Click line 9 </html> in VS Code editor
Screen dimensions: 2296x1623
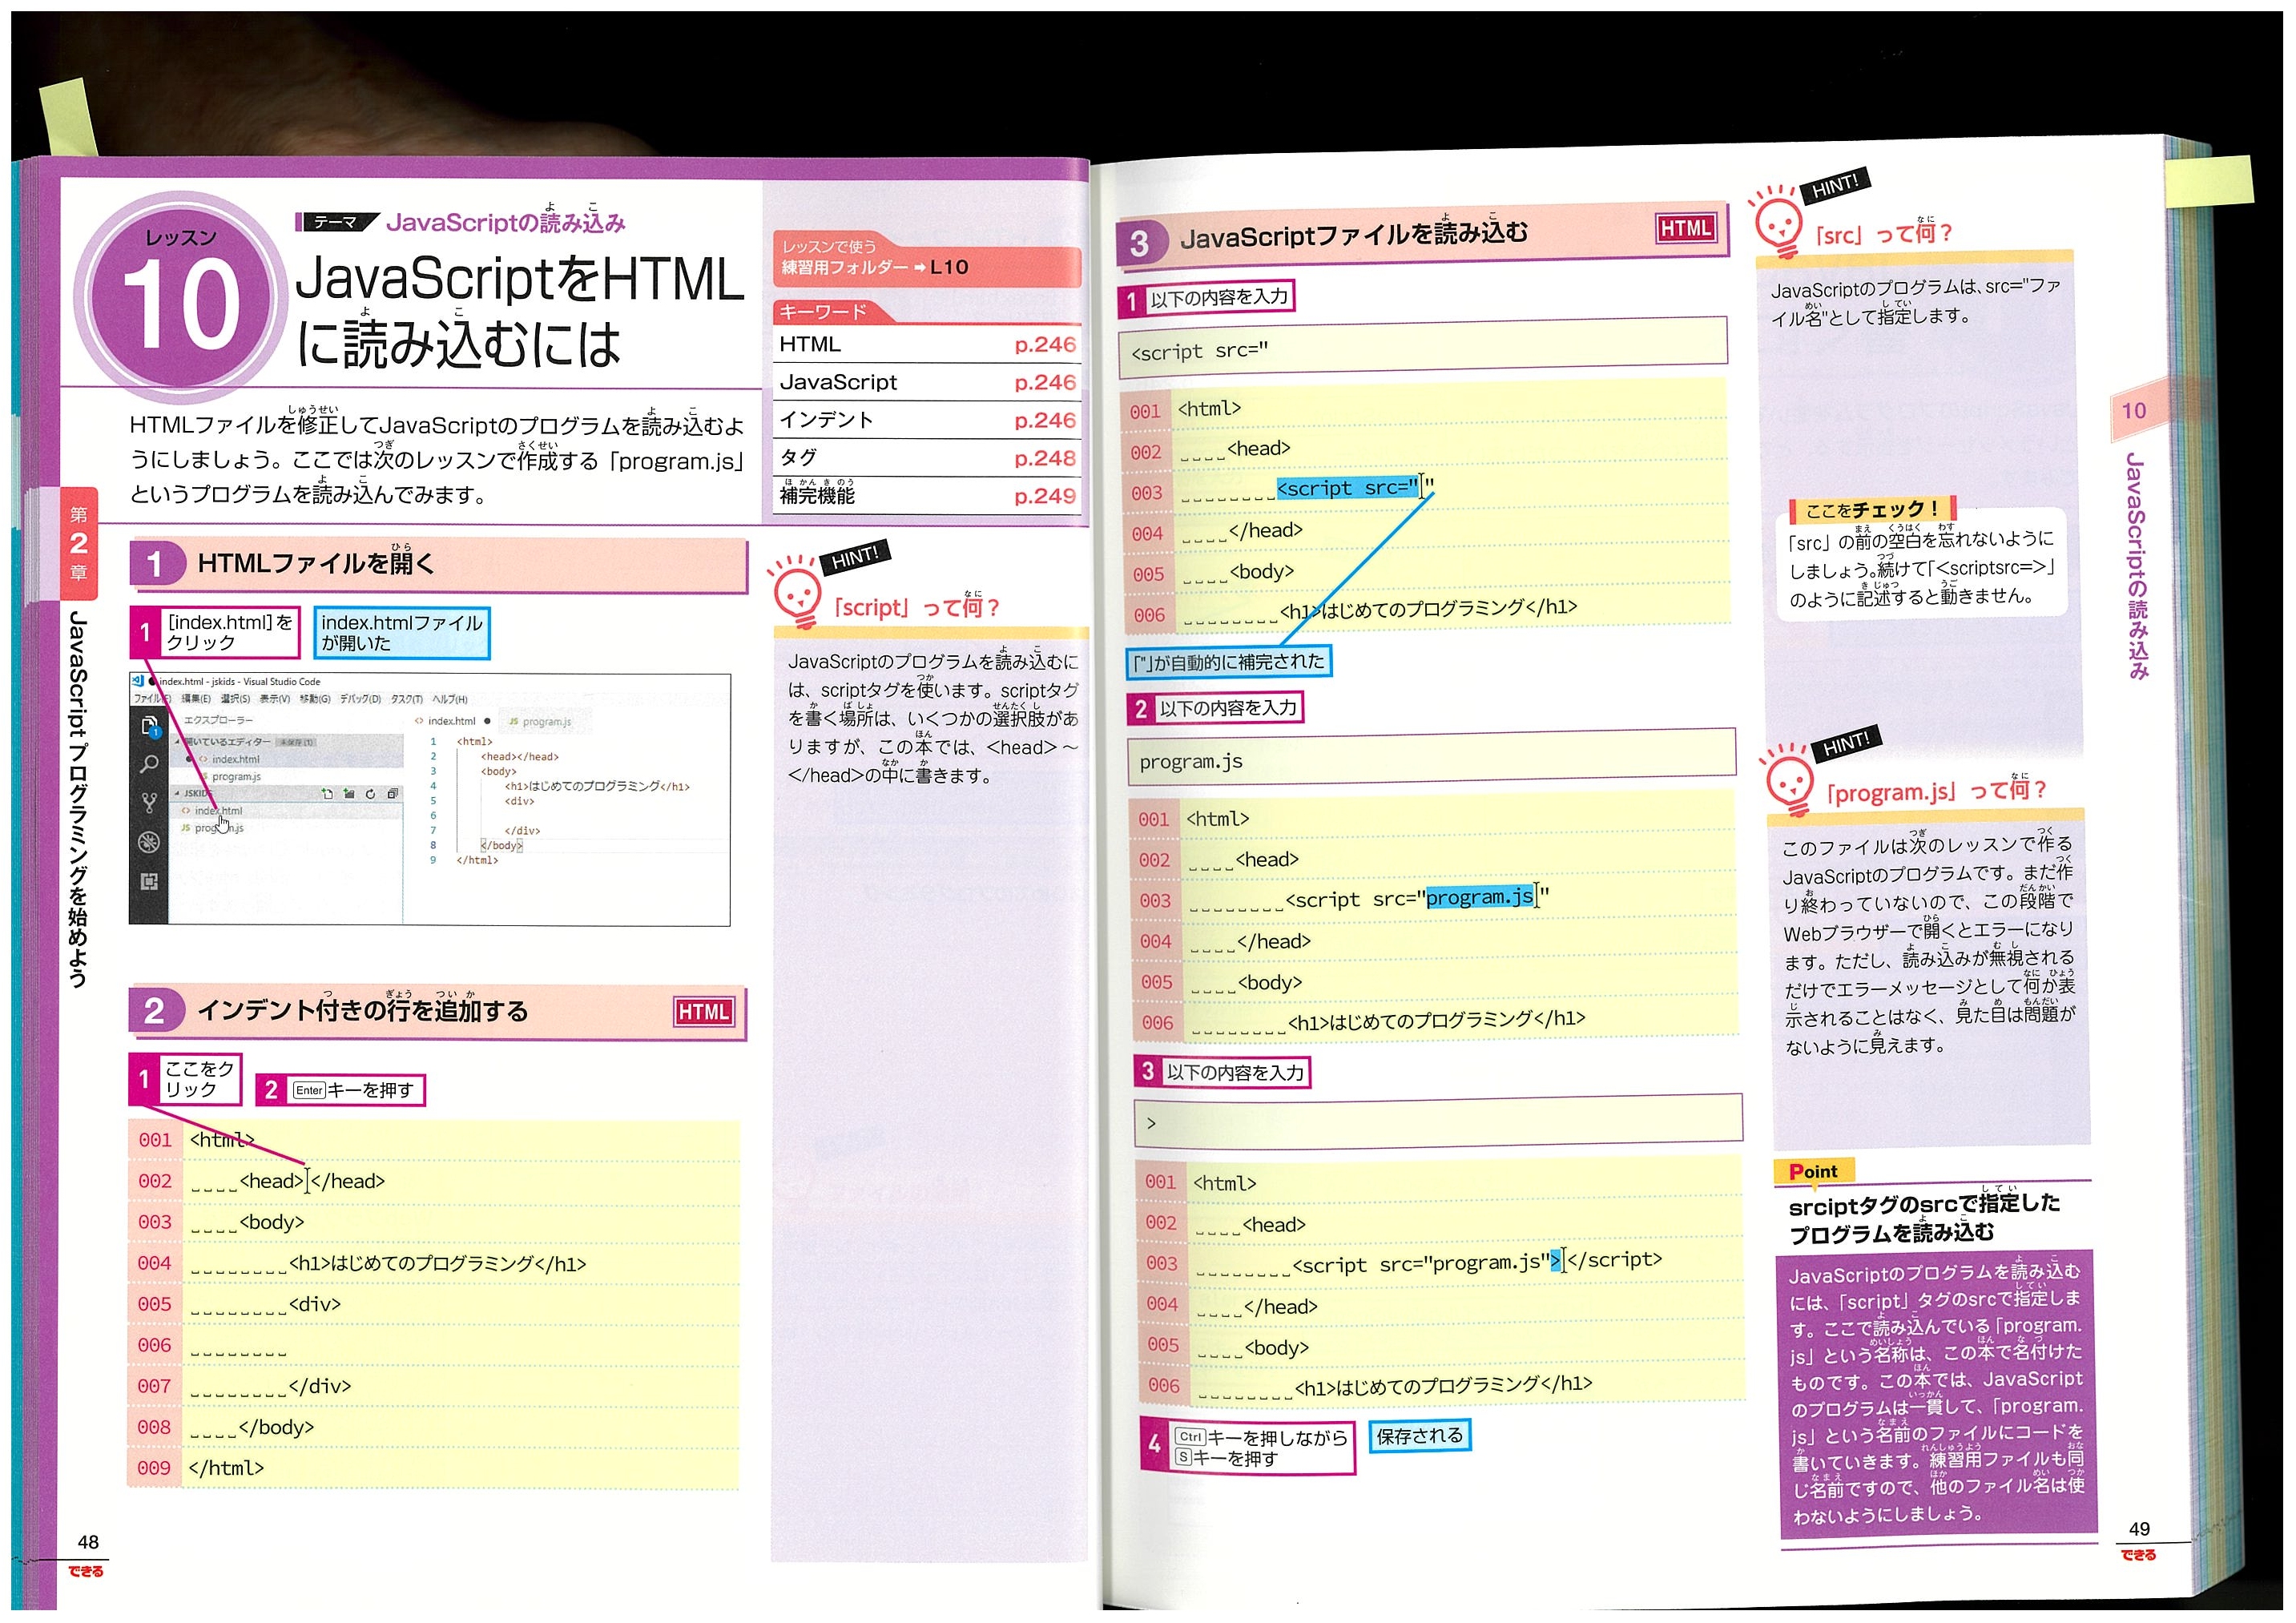click(478, 860)
